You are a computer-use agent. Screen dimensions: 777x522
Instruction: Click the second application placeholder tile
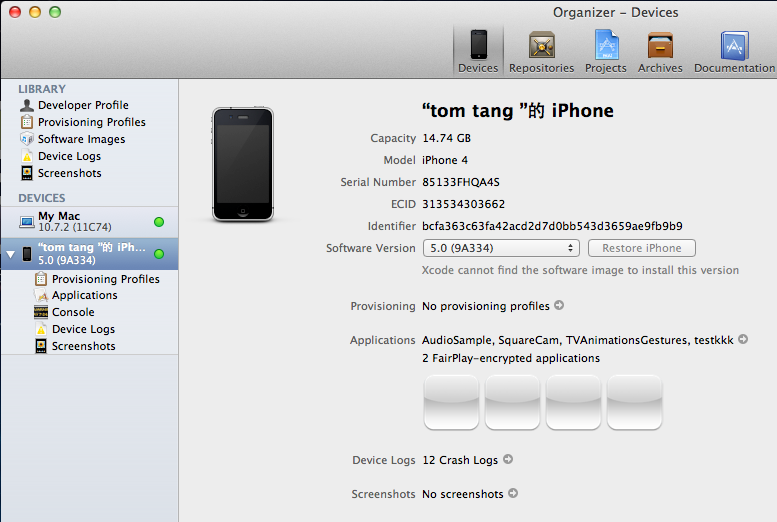[x=512, y=402]
